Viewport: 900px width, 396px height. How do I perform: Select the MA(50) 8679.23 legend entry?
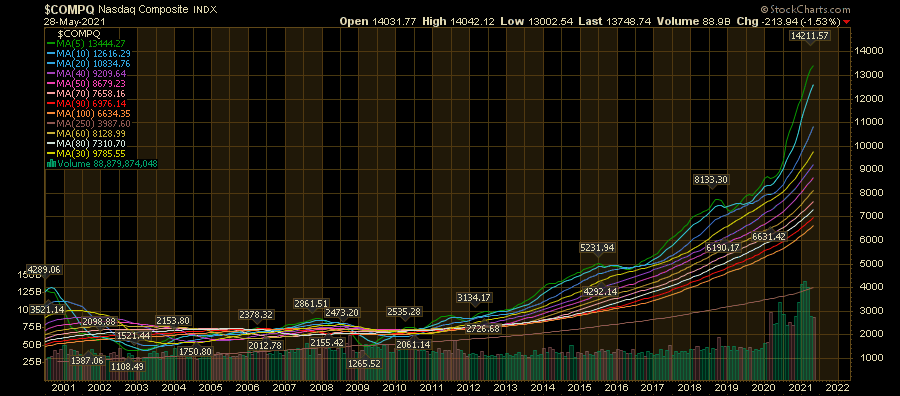pyautogui.click(x=86, y=83)
